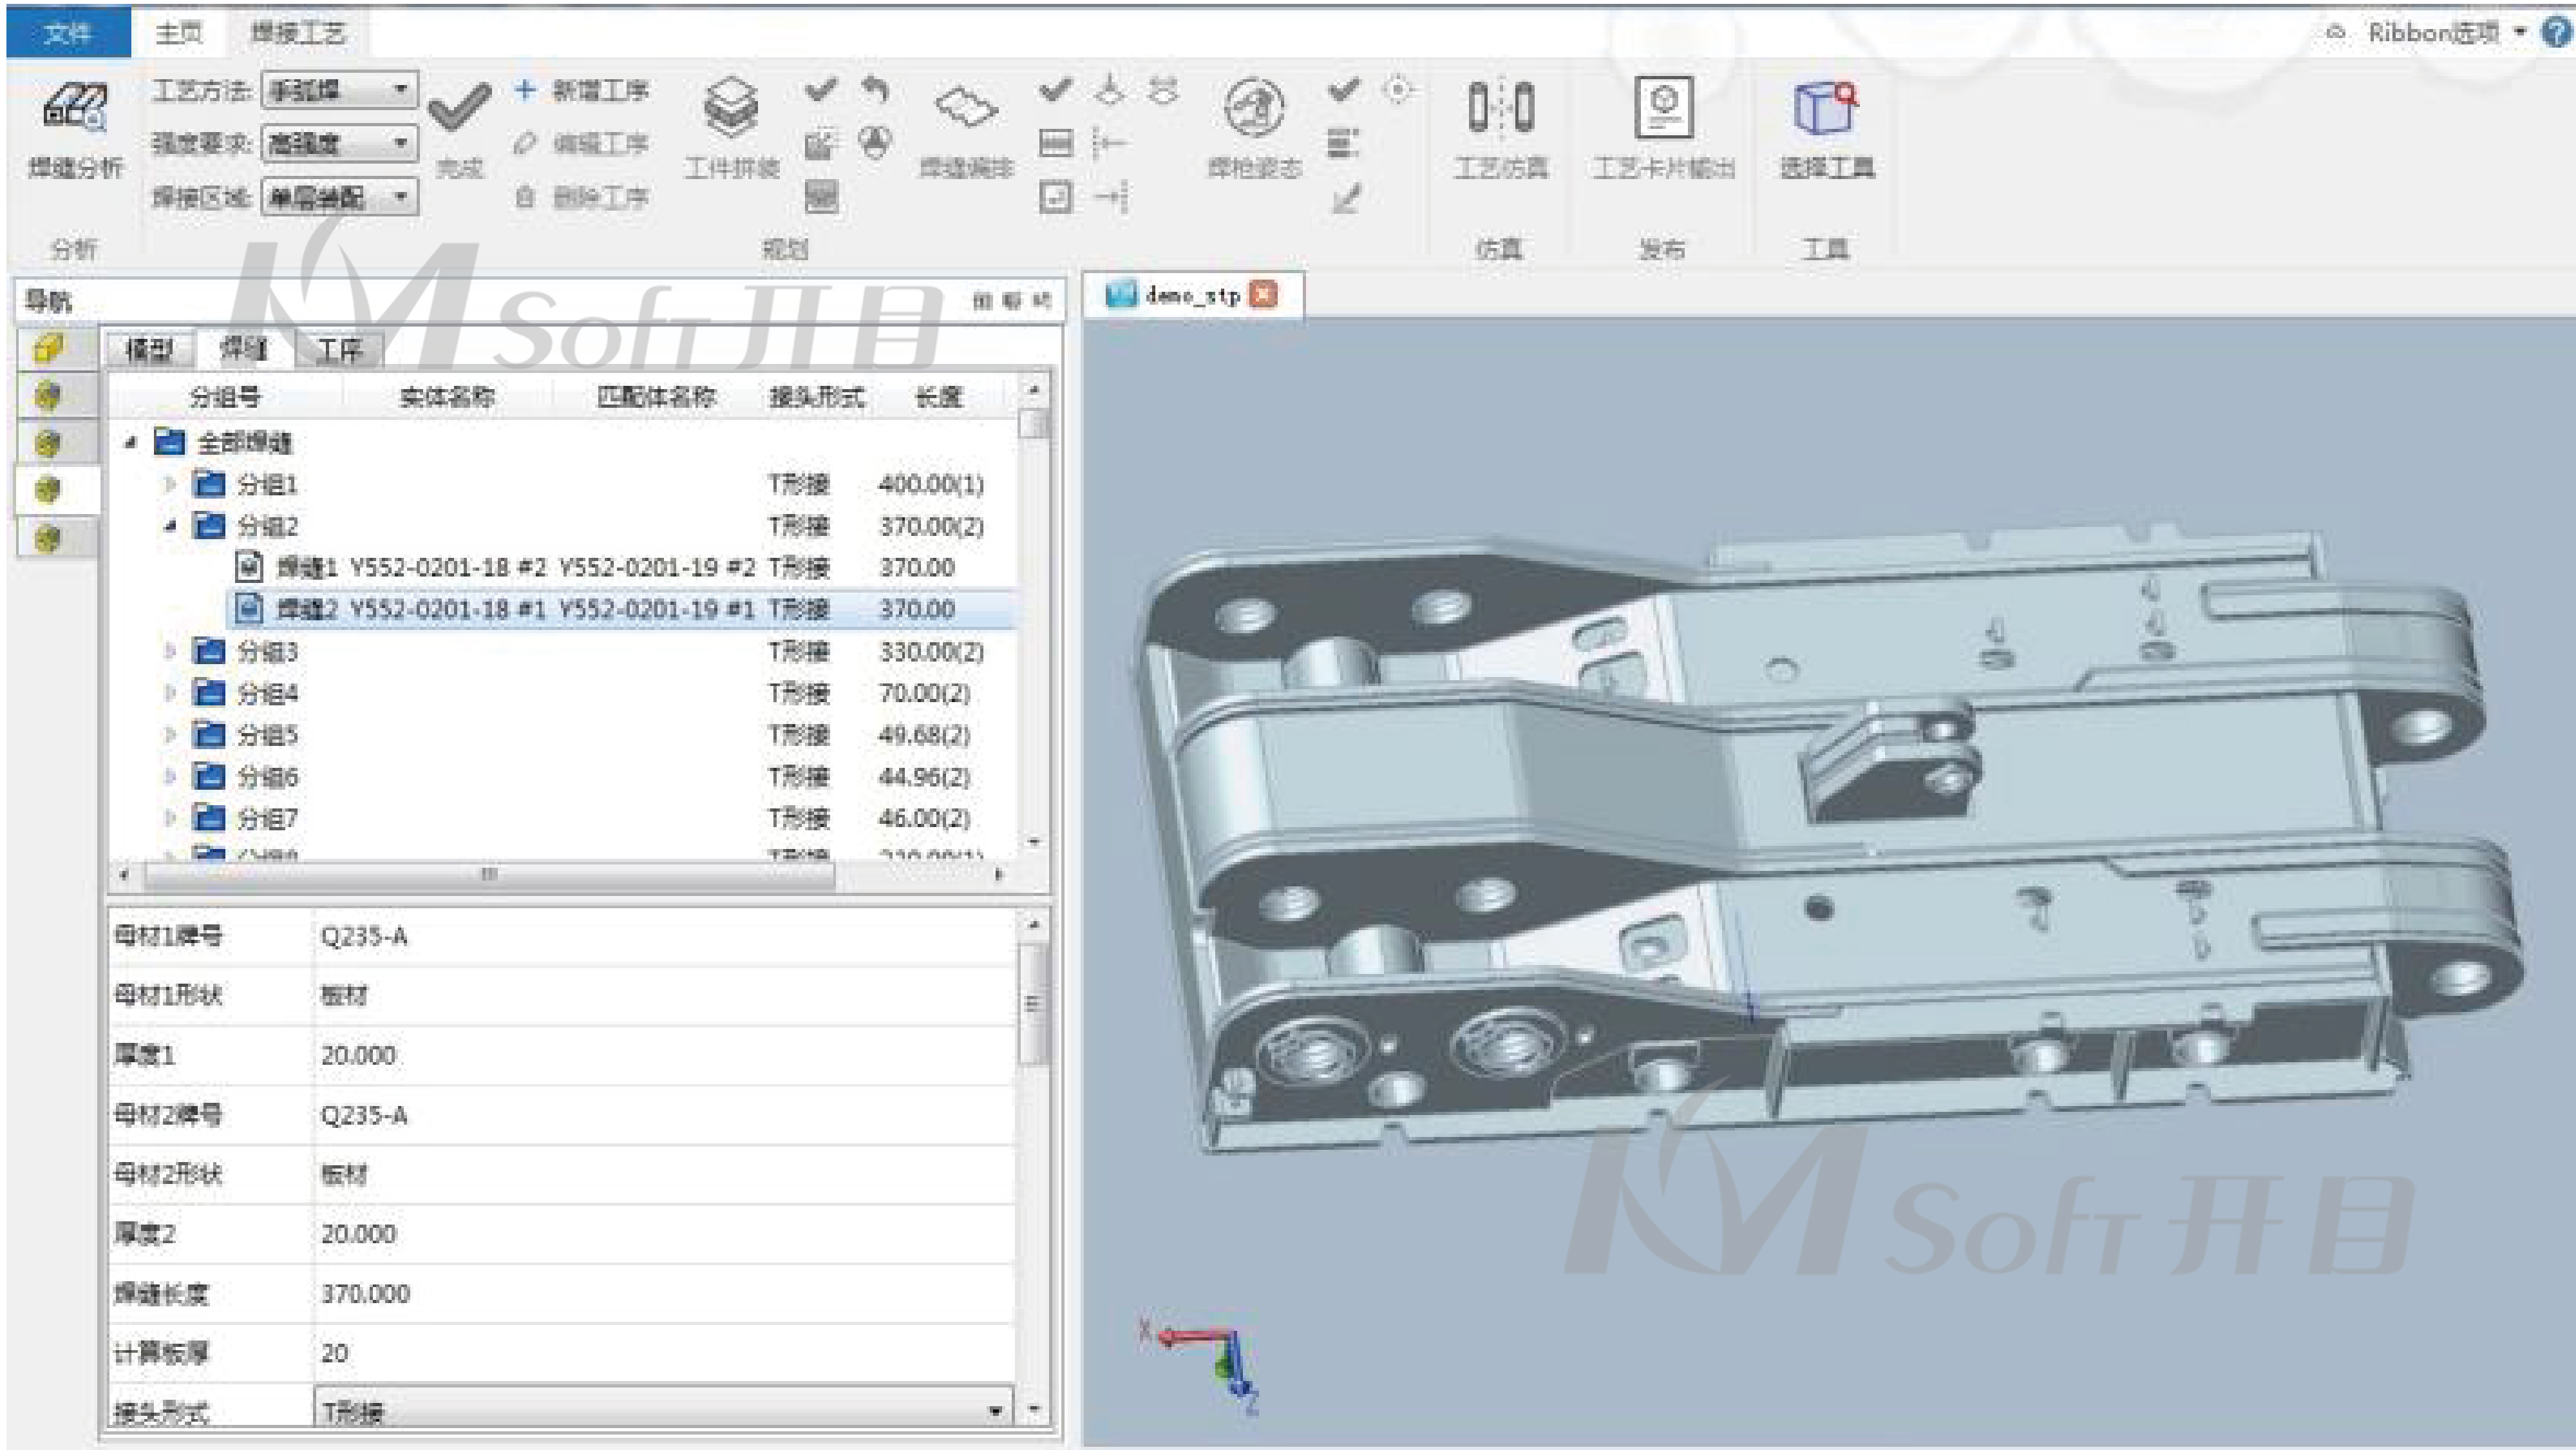Expand the 分组4 folder
Image resolution: width=2576 pixels, height=1450 pixels.
coord(170,693)
